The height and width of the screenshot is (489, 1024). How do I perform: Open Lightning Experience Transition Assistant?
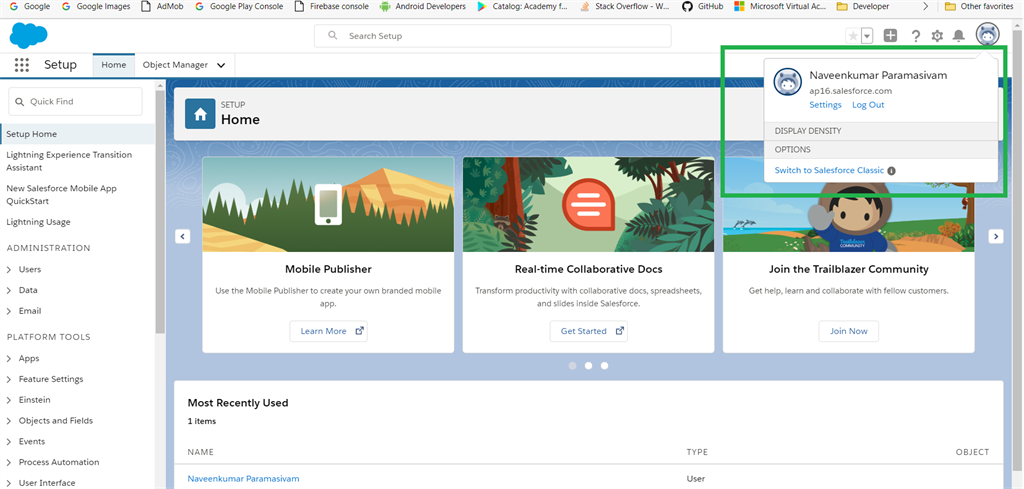(x=69, y=161)
